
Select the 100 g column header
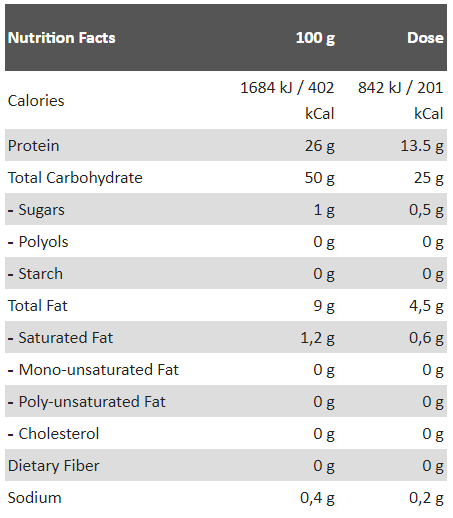point(315,38)
